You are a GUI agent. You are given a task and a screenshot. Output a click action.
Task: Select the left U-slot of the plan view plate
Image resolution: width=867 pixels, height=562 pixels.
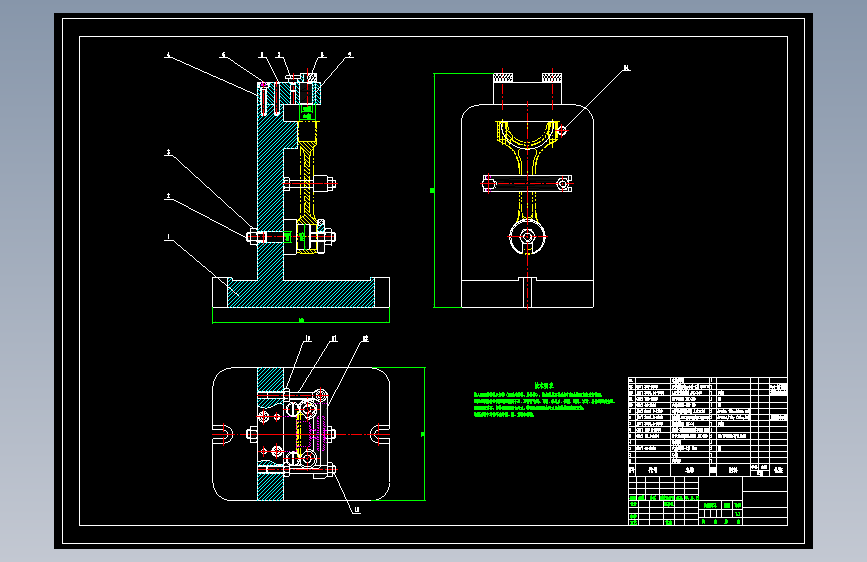[x=223, y=434]
